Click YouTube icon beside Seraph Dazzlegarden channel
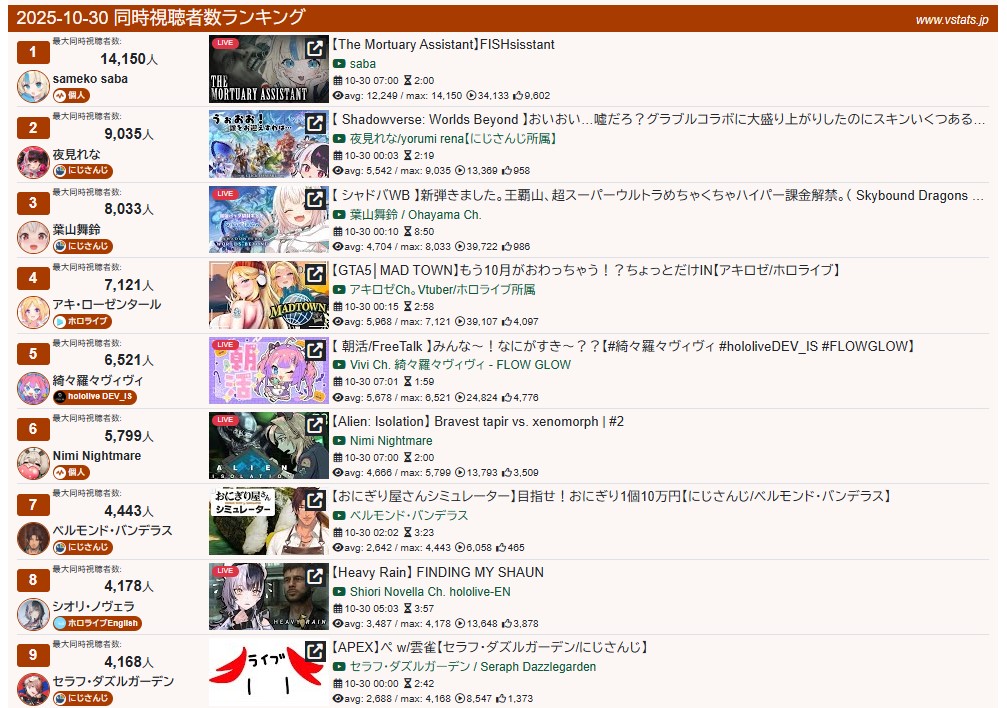1007x708 pixels. pyautogui.click(x=339, y=668)
